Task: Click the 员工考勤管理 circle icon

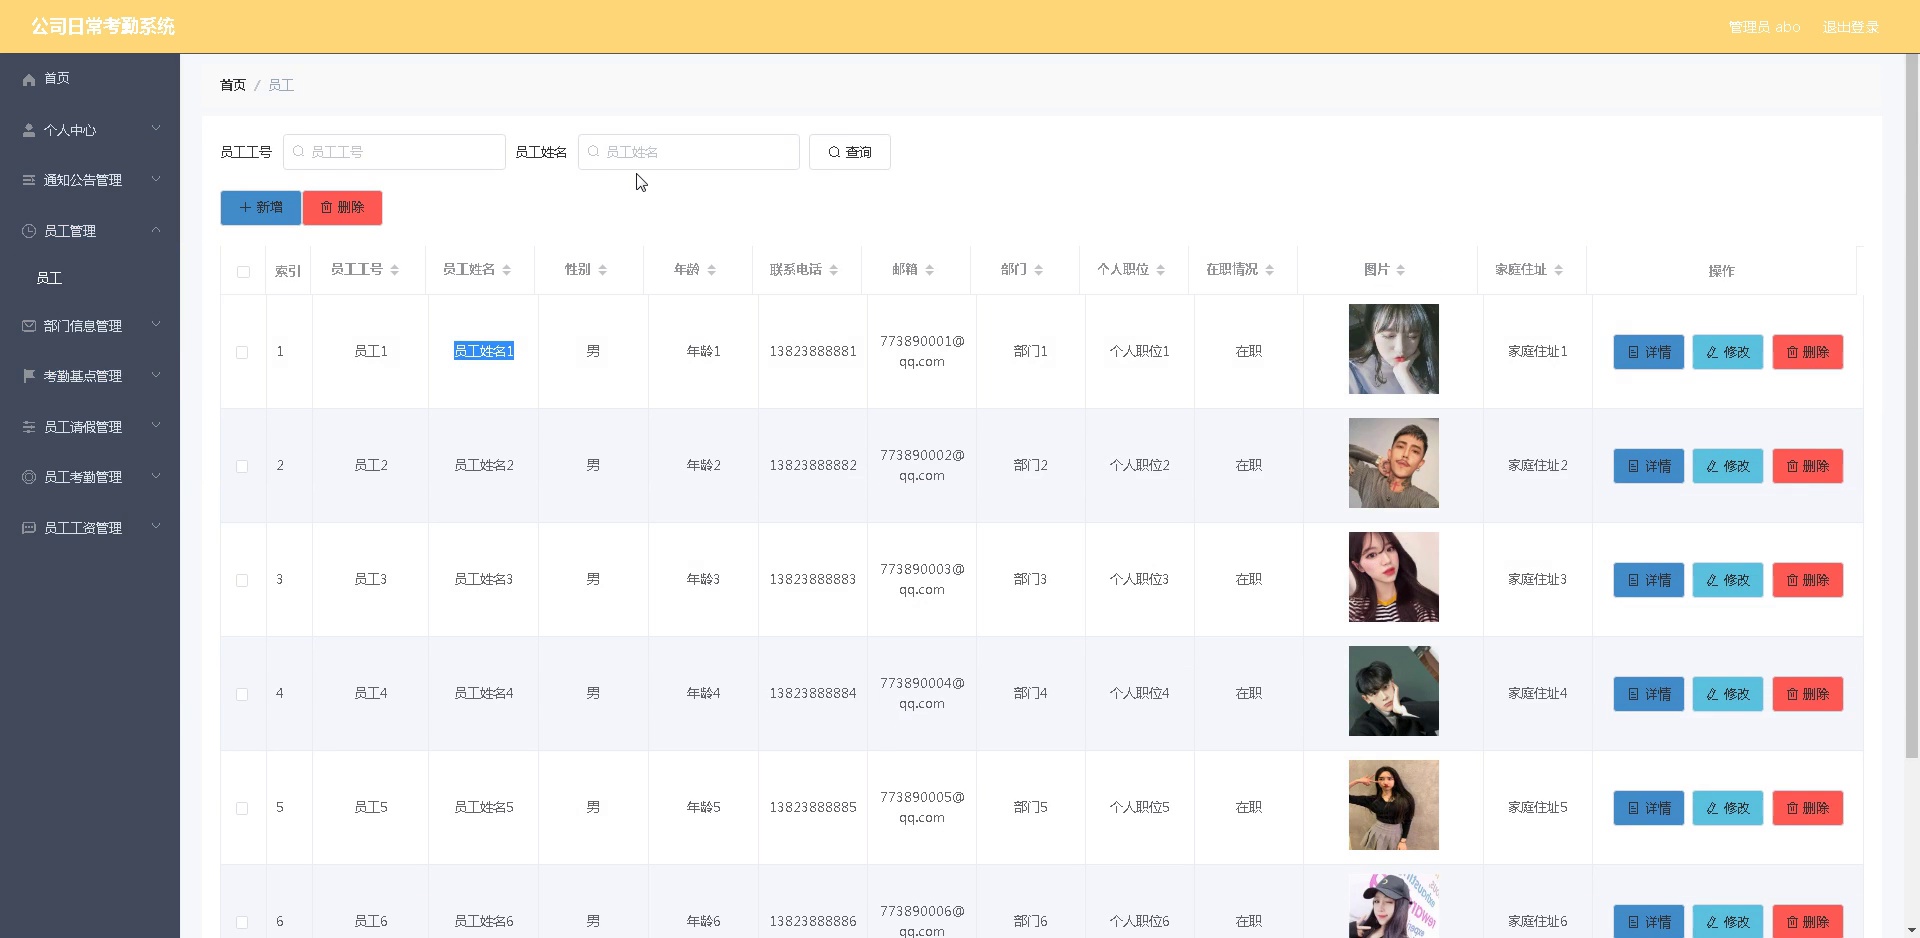Action: tap(29, 477)
